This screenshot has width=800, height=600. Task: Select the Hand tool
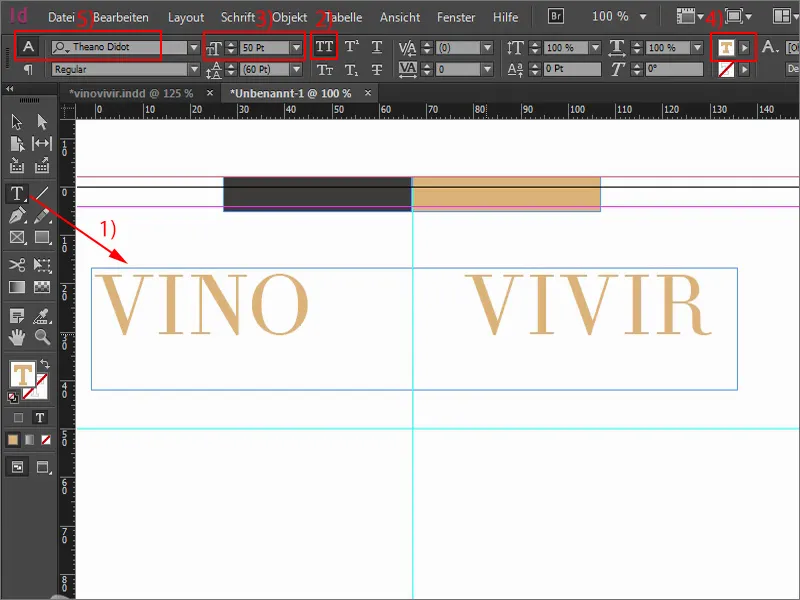17,337
